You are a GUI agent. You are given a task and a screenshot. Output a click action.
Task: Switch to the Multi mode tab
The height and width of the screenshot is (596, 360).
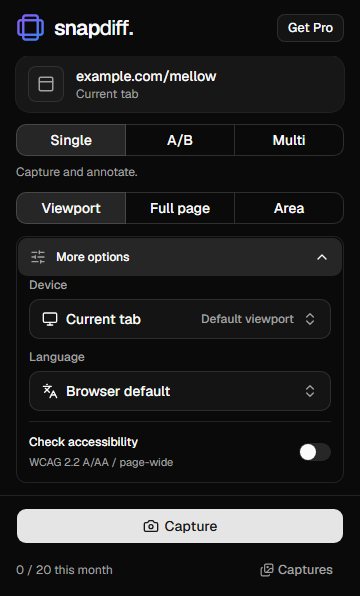289,140
